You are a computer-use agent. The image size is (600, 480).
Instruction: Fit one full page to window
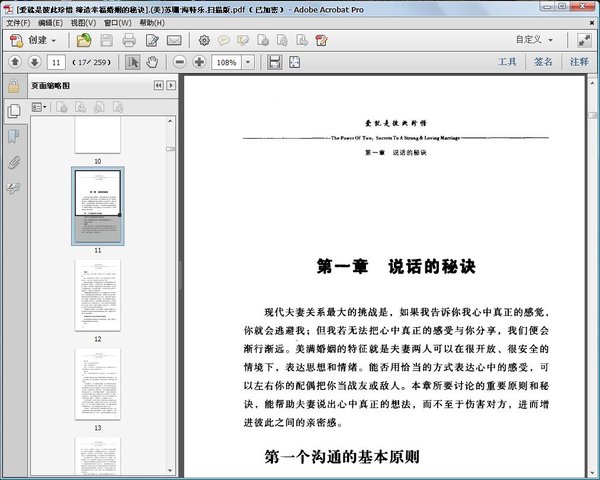point(295,62)
